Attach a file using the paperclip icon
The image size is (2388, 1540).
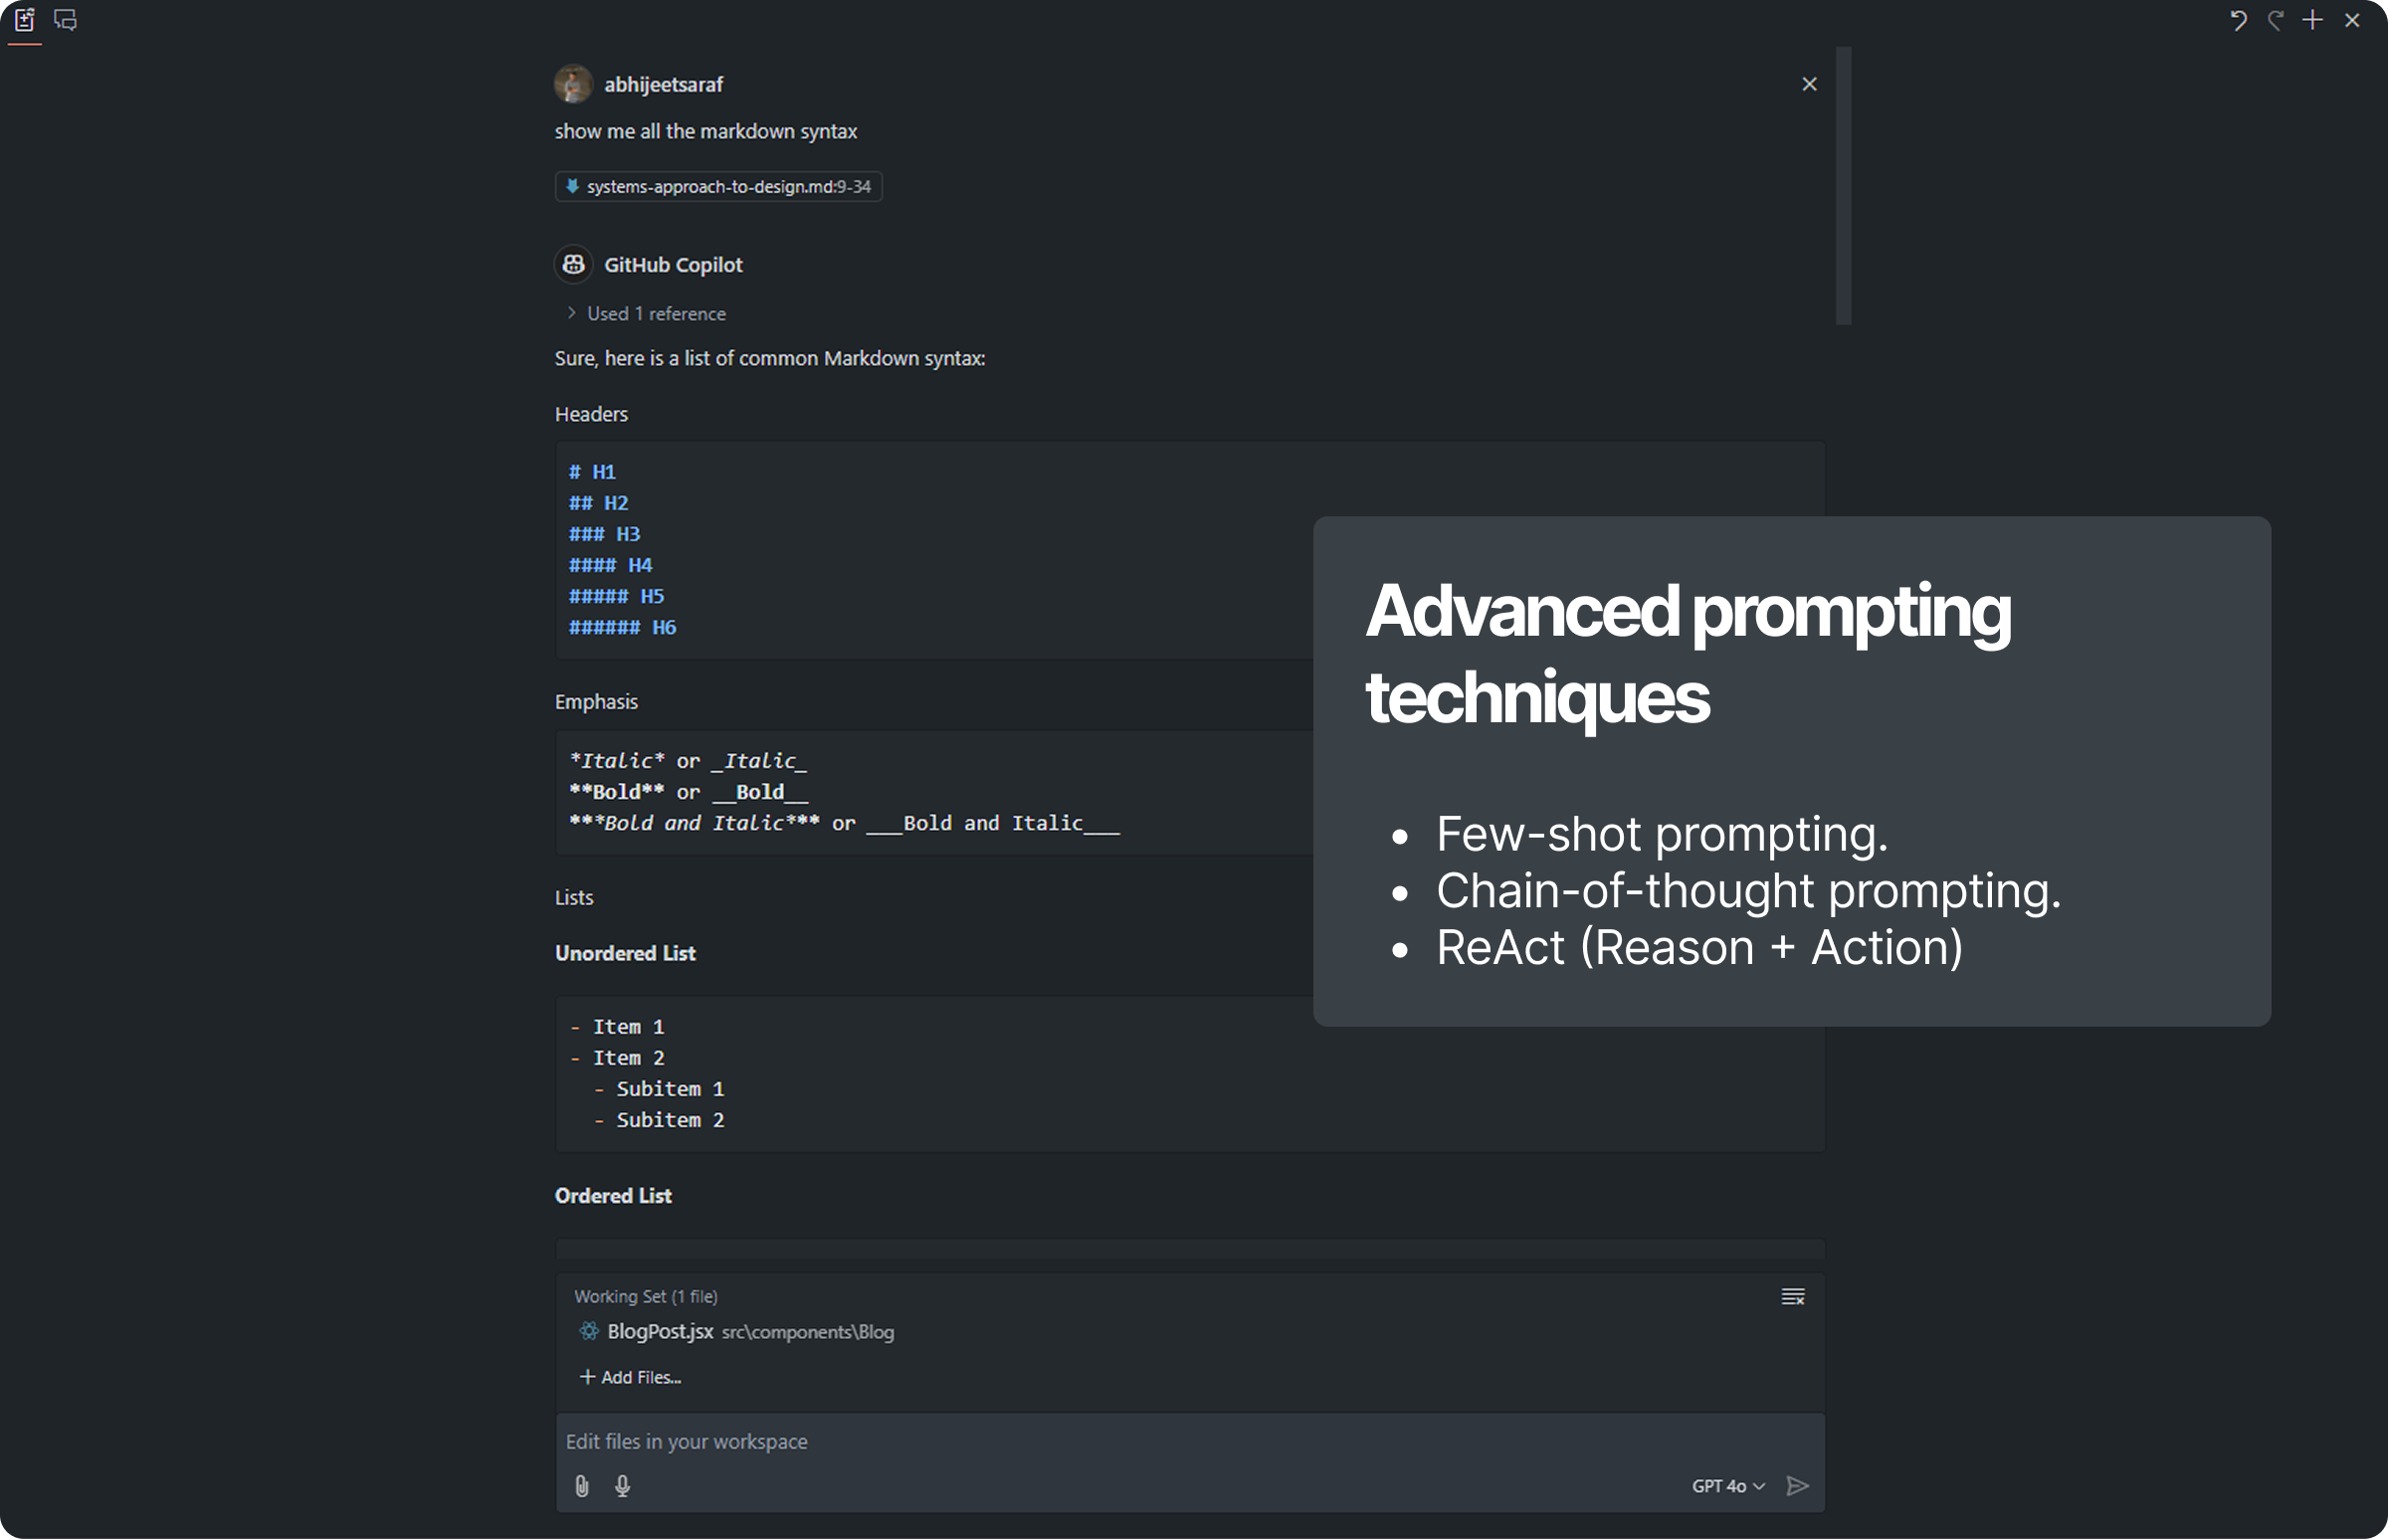[581, 1485]
